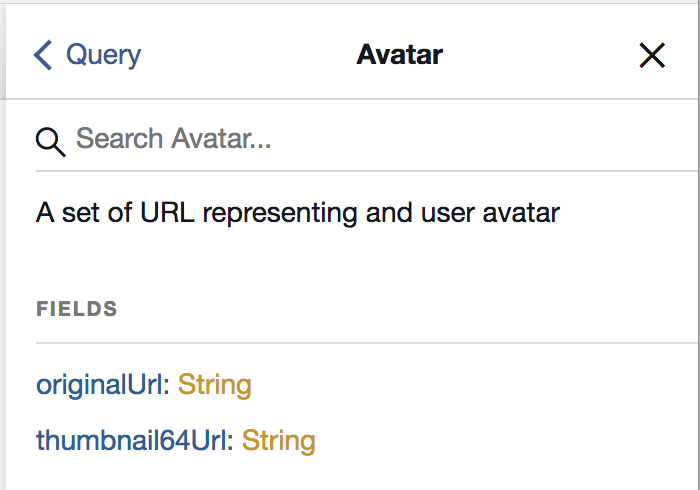Close the Avatar documentation panel
This screenshot has height=490, width=700.
click(652, 55)
